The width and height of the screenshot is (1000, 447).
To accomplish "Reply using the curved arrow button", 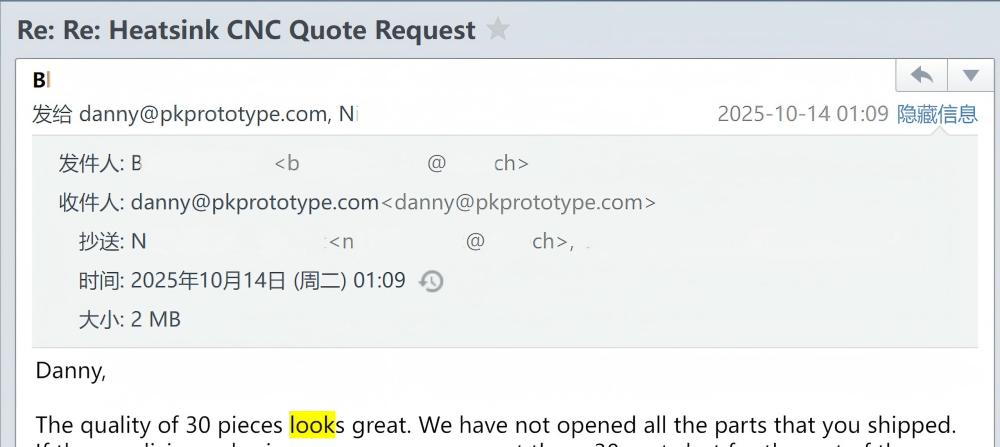I will 922,76.
